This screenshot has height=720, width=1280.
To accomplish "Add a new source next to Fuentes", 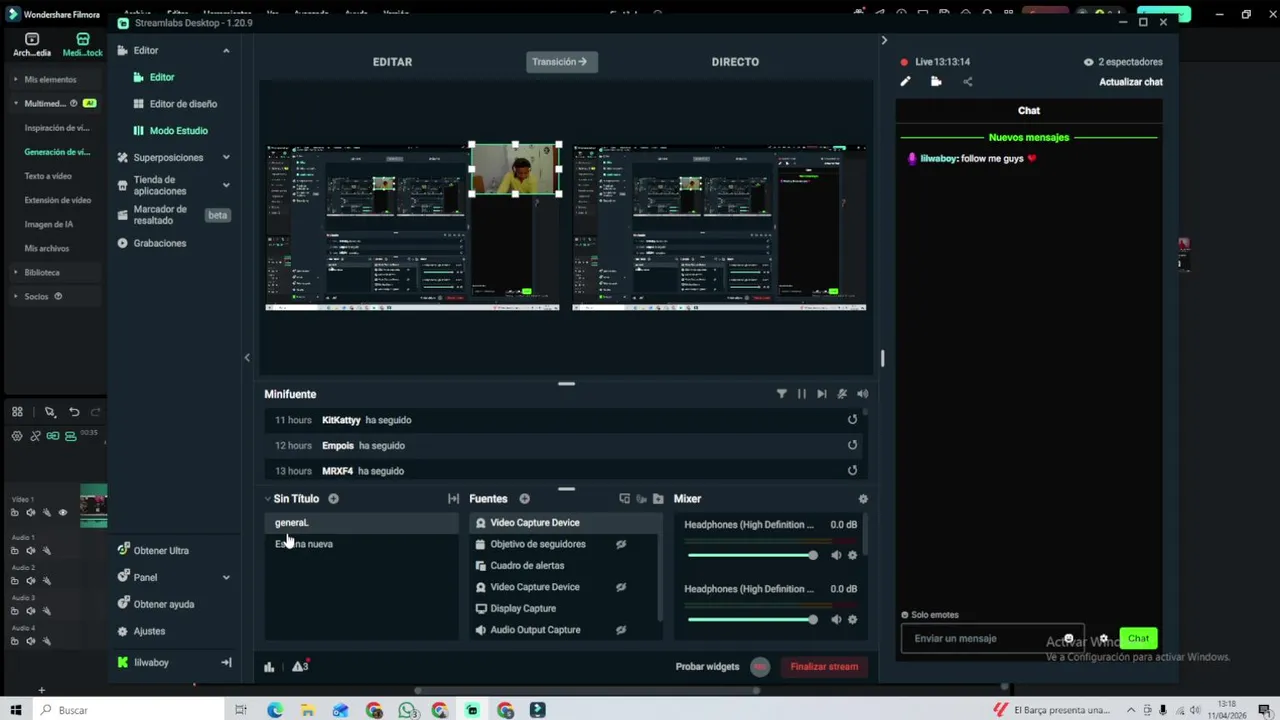I will tap(524, 499).
